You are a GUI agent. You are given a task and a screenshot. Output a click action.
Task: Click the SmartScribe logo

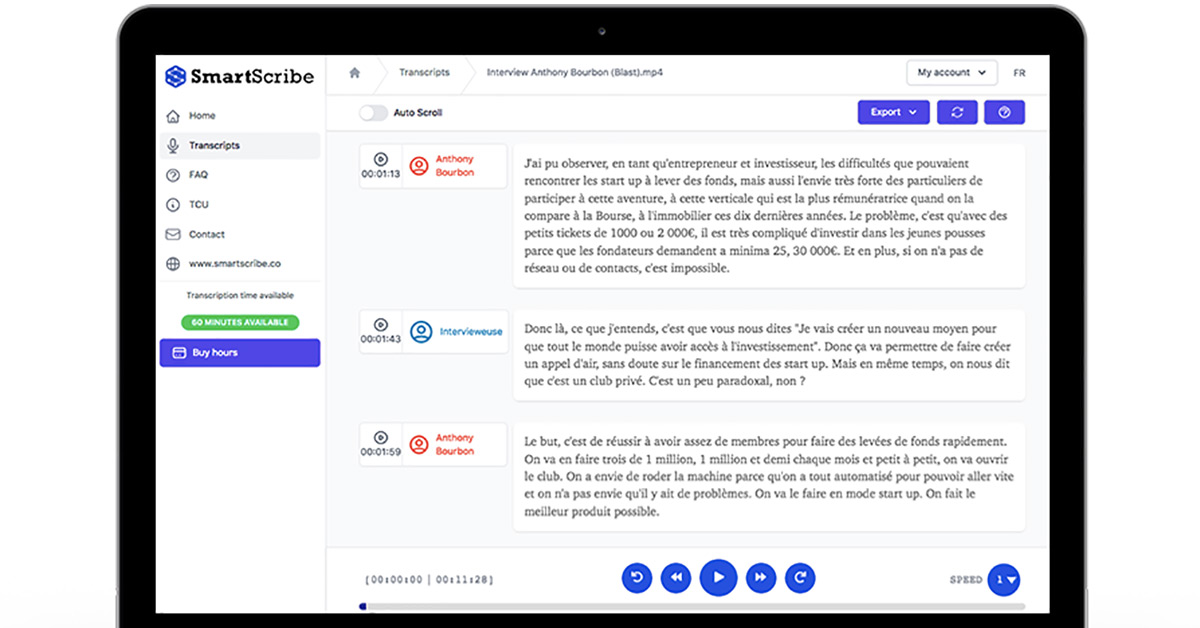(239, 76)
